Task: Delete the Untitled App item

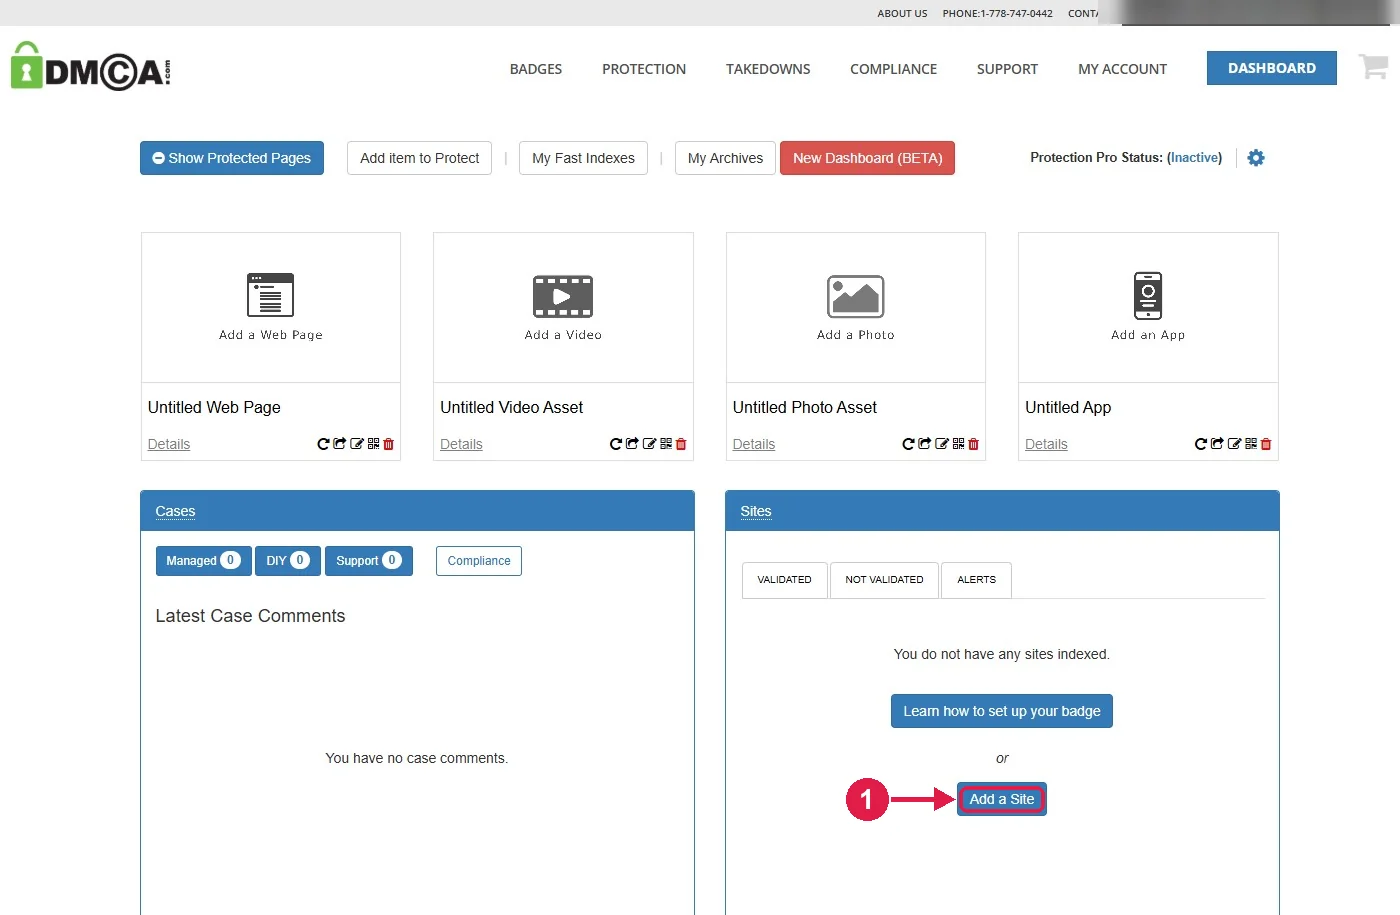Action: 1266,444
